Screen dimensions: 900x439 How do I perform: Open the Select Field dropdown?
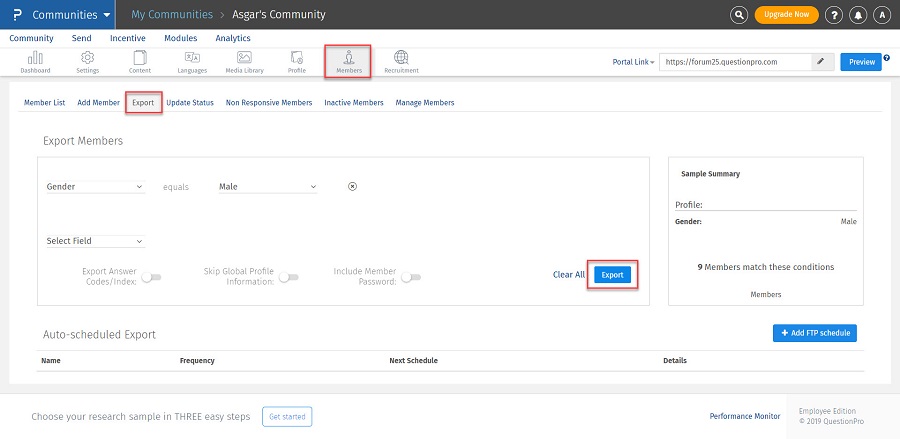pos(96,241)
